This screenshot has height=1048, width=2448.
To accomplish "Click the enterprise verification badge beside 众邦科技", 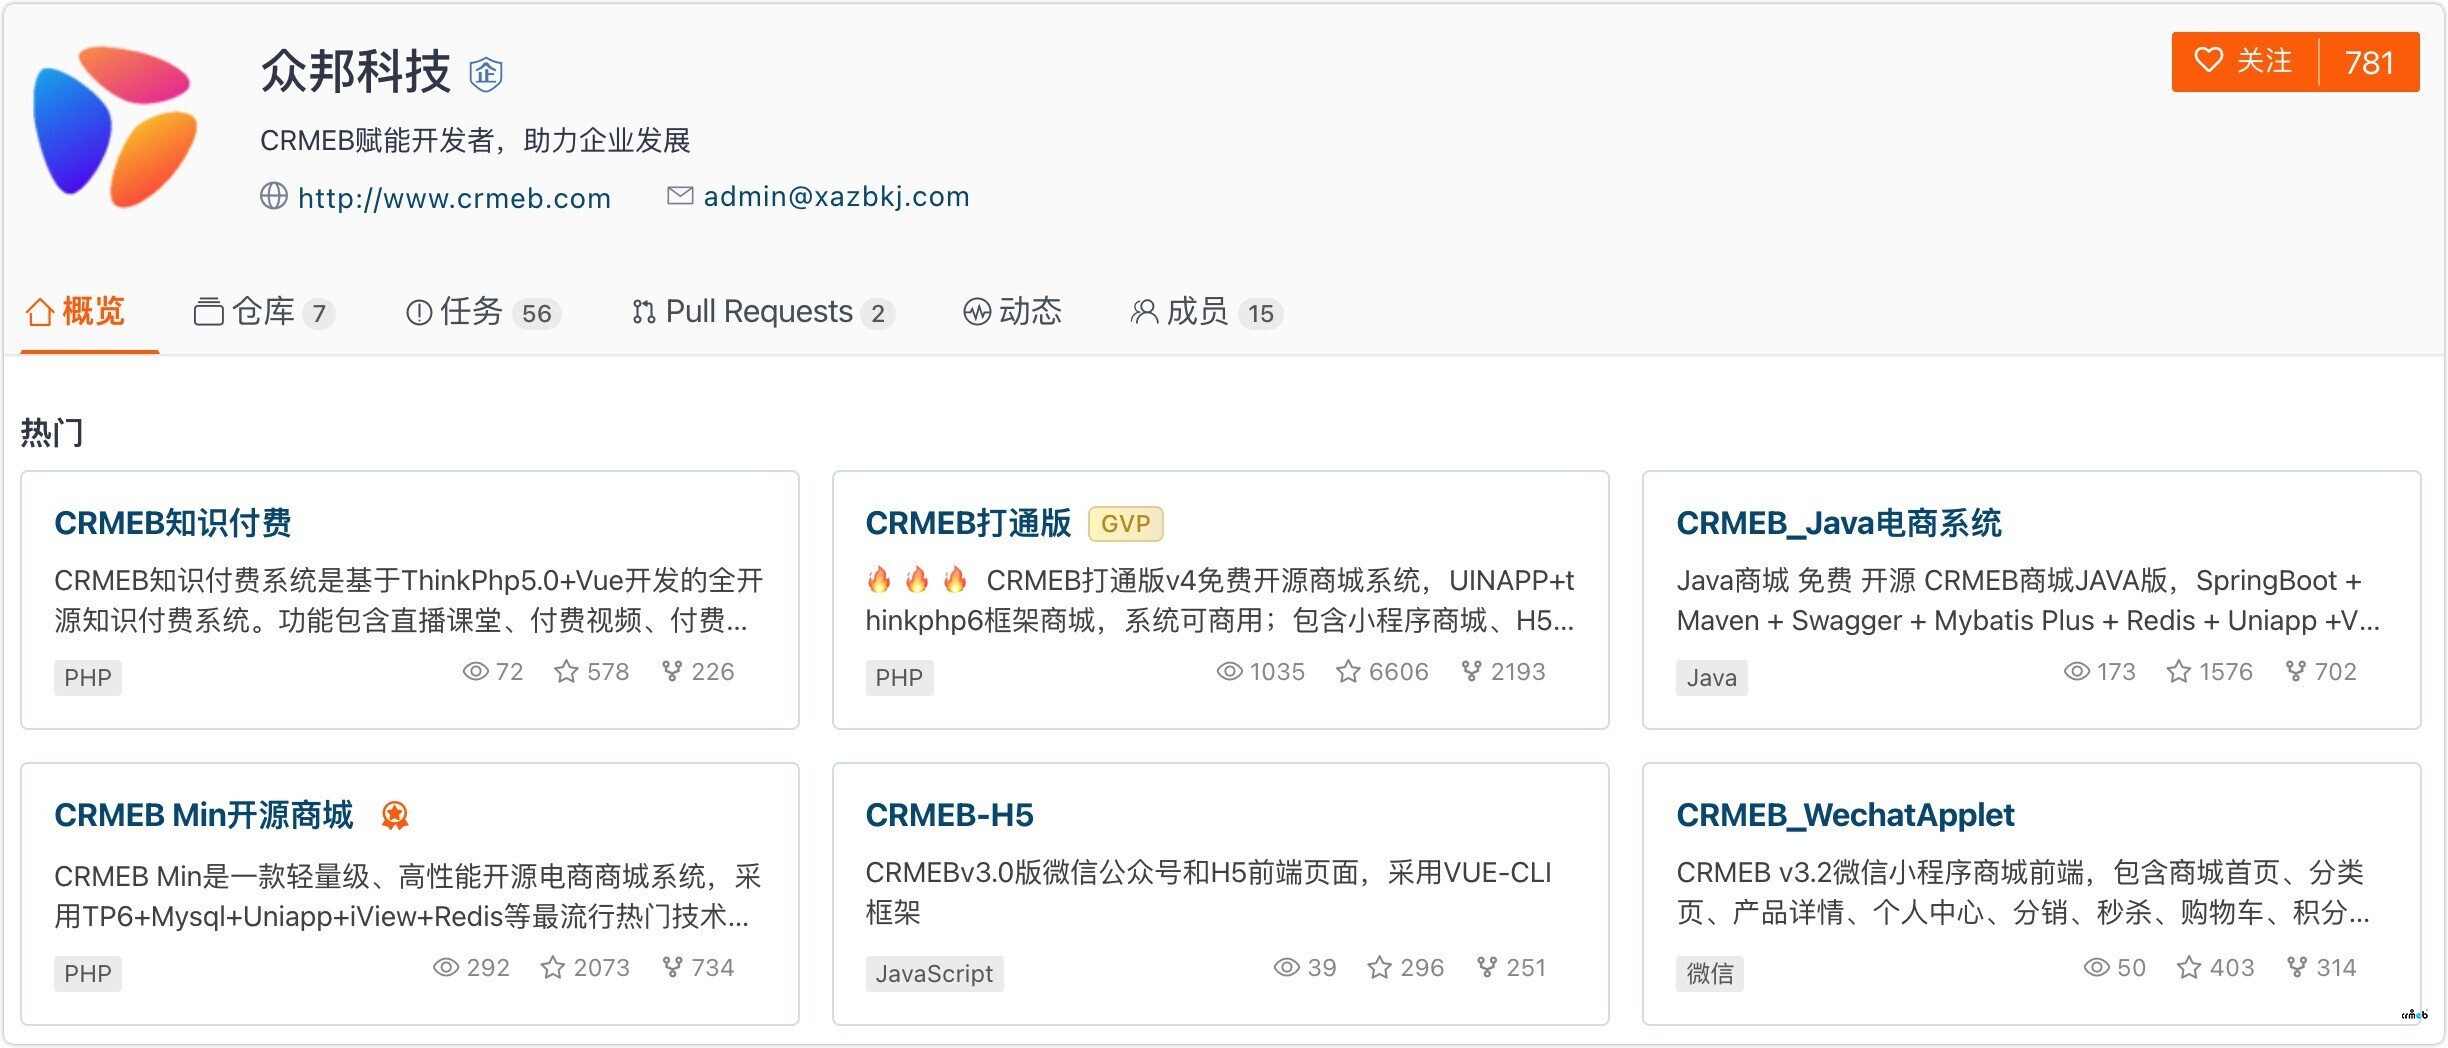I will (x=486, y=73).
